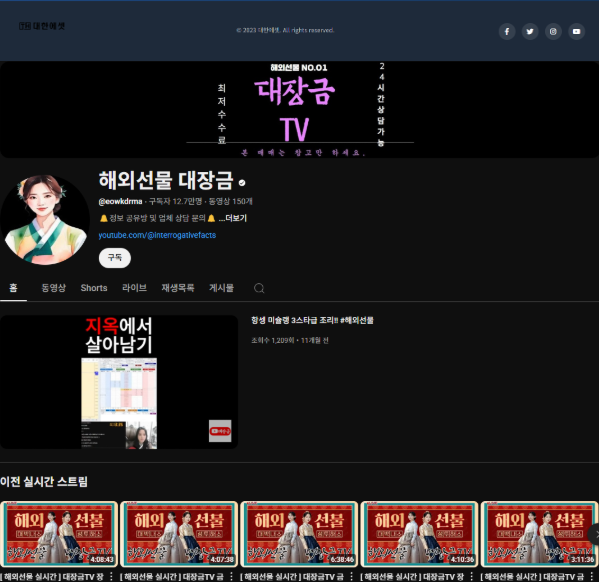Open the channel avatar of the hanbok woman

click(45, 220)
